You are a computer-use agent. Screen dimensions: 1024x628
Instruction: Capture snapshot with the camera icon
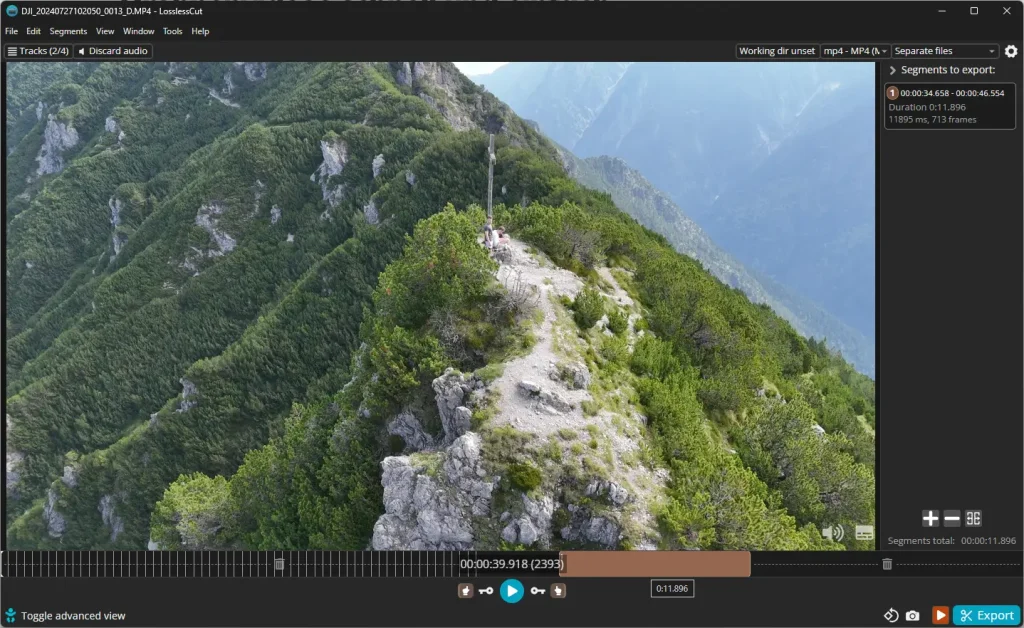[912, 616]
